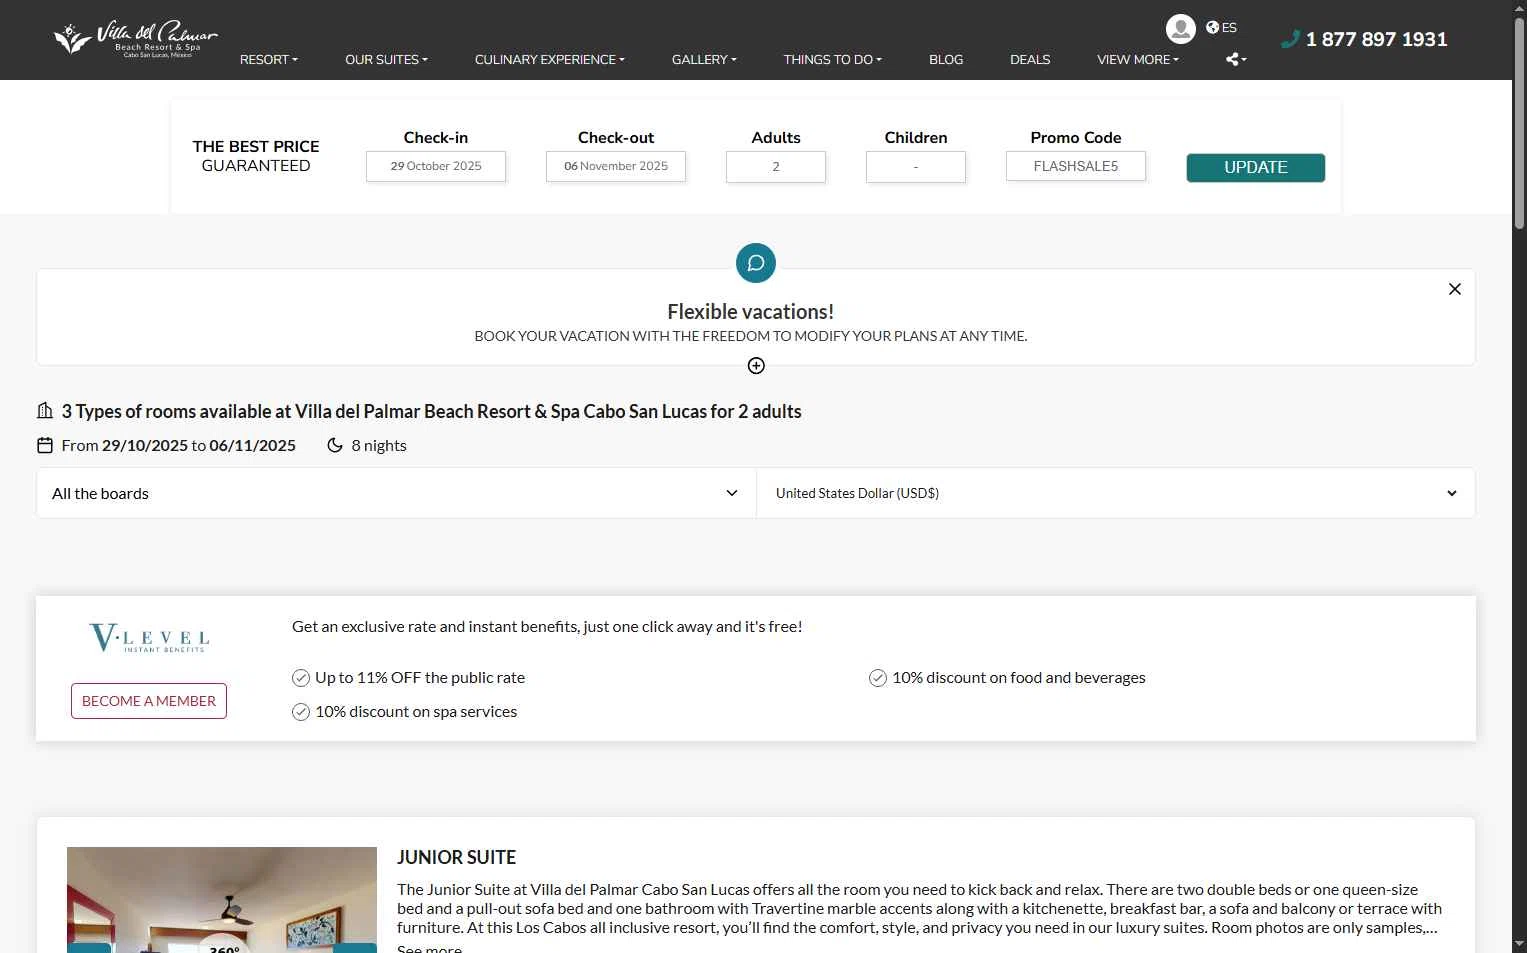Open the VIEW MORE menu
The width and height of the screenshot is (1527, 953).
click(1138, 60)
